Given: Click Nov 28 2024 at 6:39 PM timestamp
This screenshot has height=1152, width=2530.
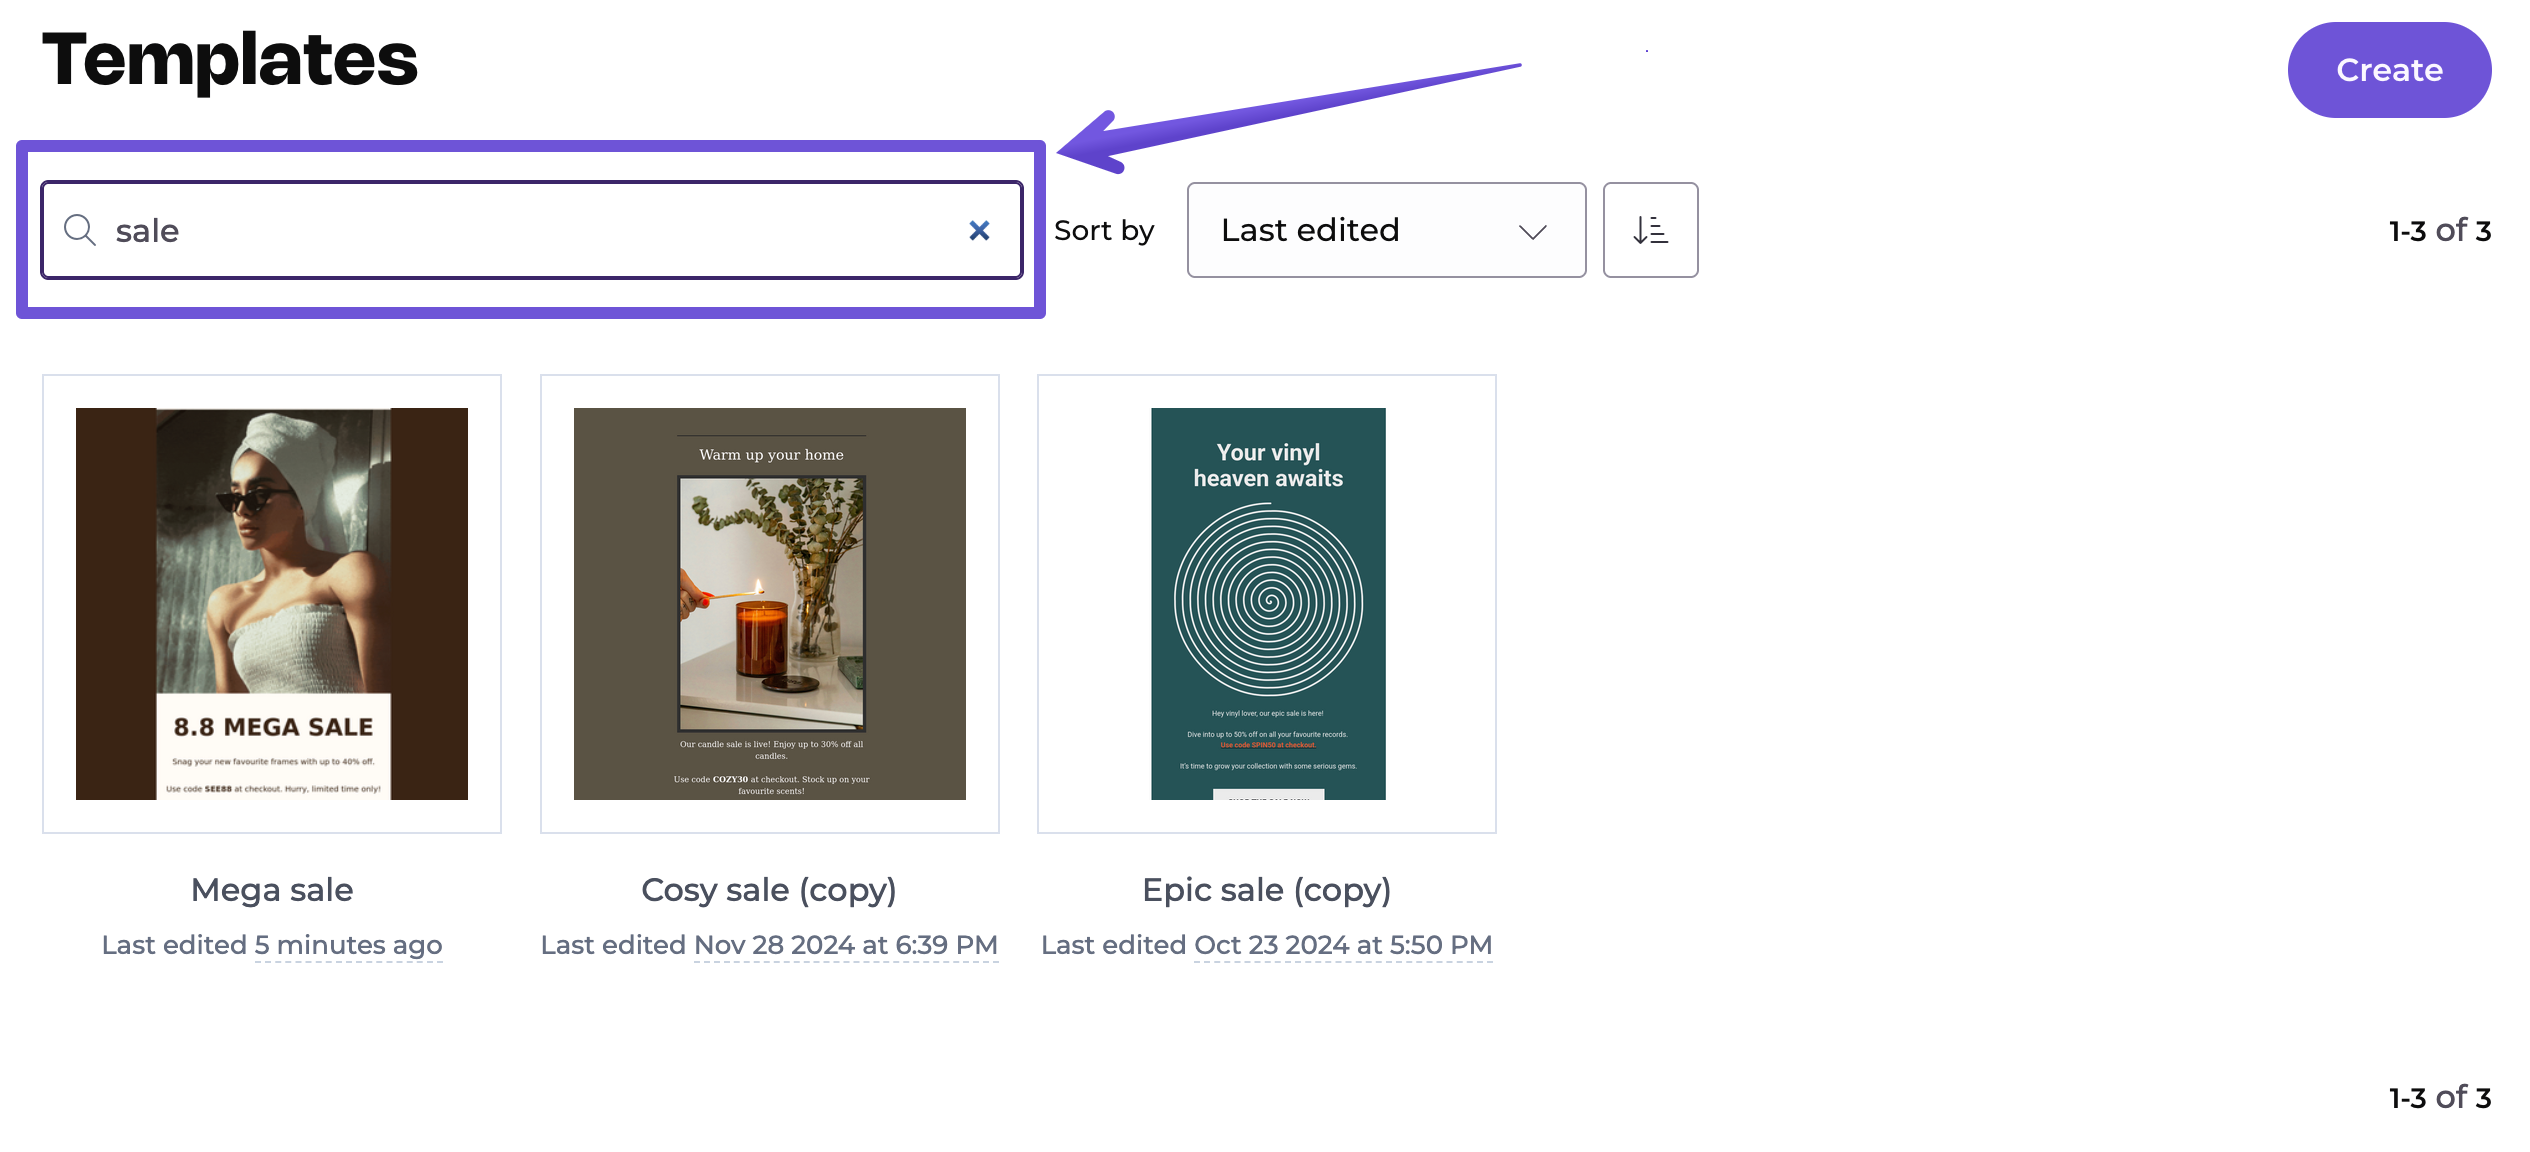Looking at the screenshot, I should 845,945.
